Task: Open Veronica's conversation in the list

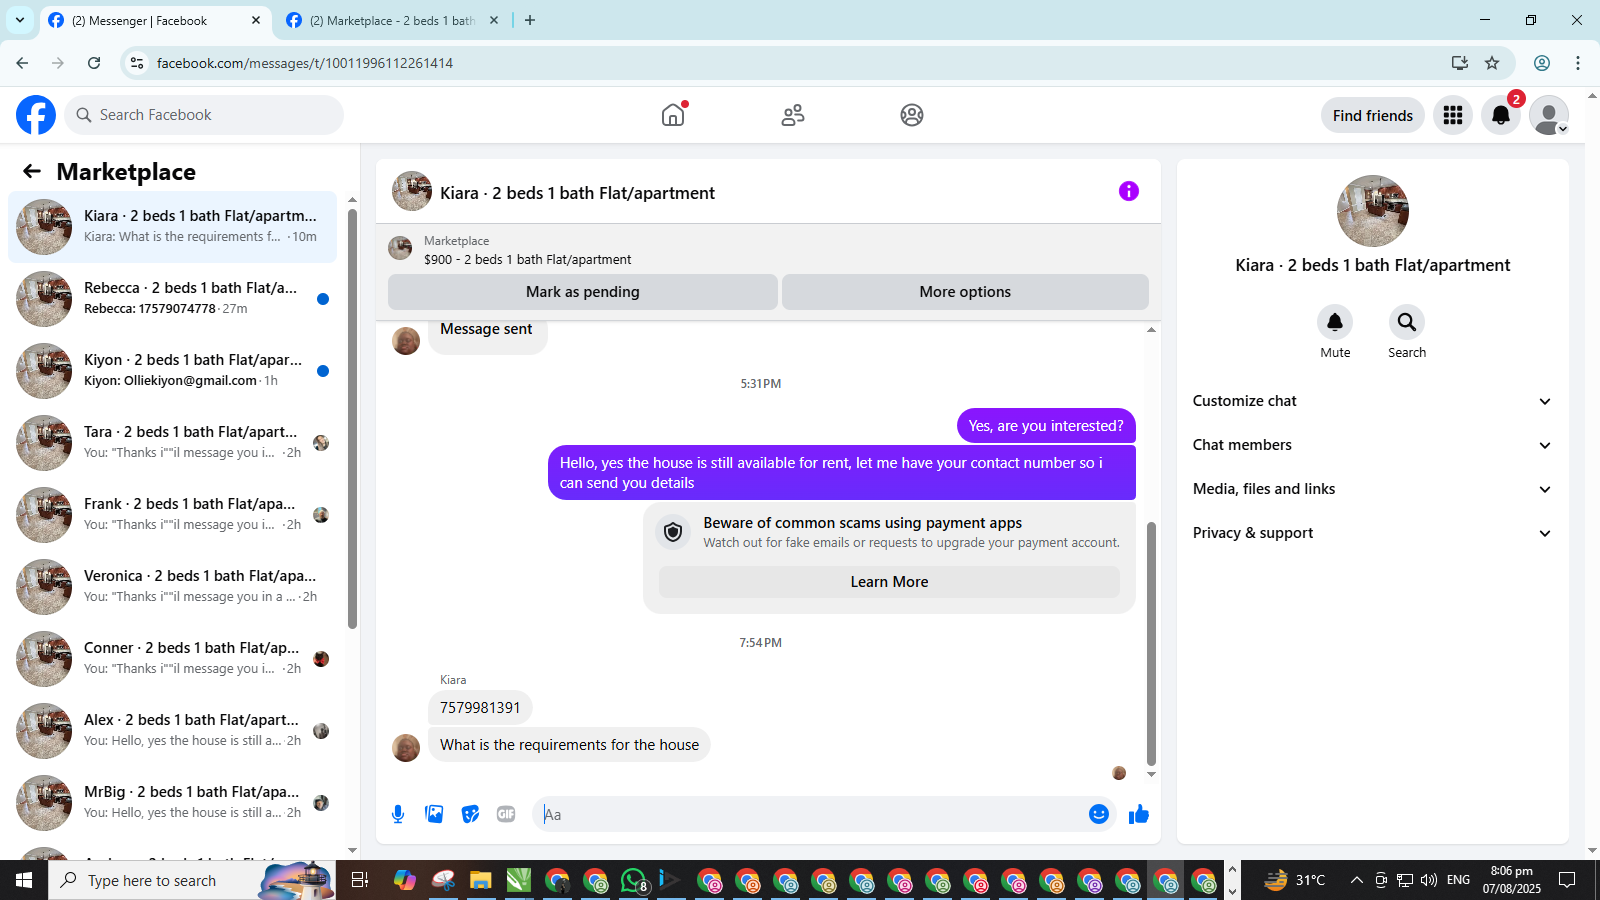Action: coord(173,586)
